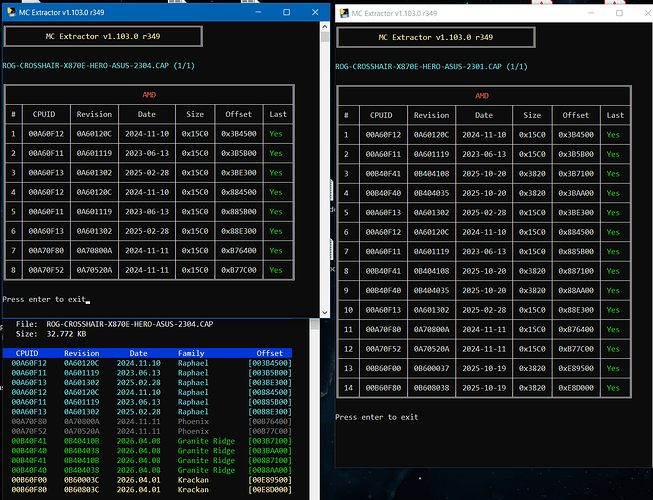Select the 2304.CAP filename line in the left window
653x500 pixels.
99,65
